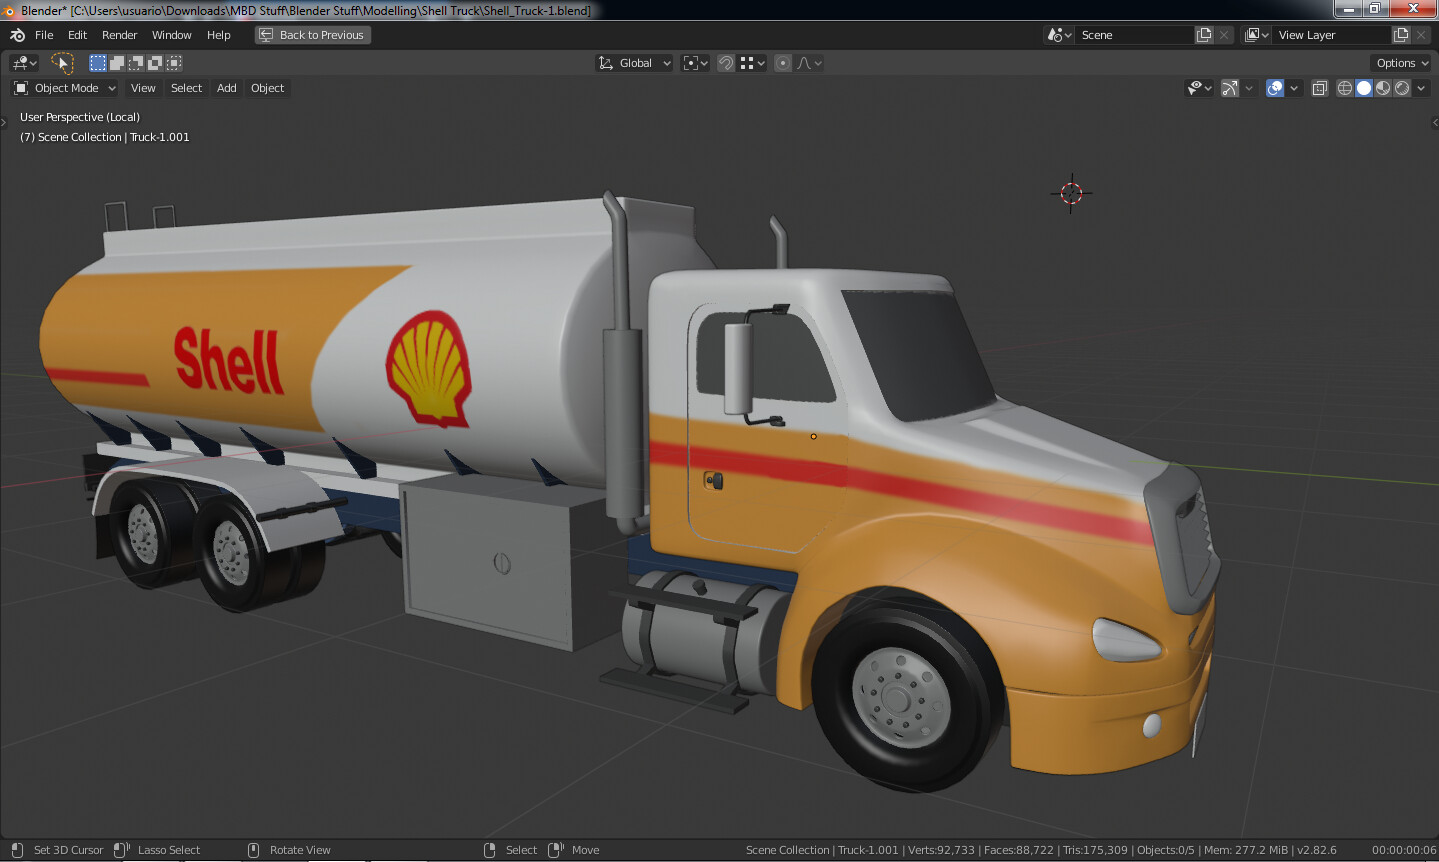Open the viewport View menu

(x=143, y=88)
